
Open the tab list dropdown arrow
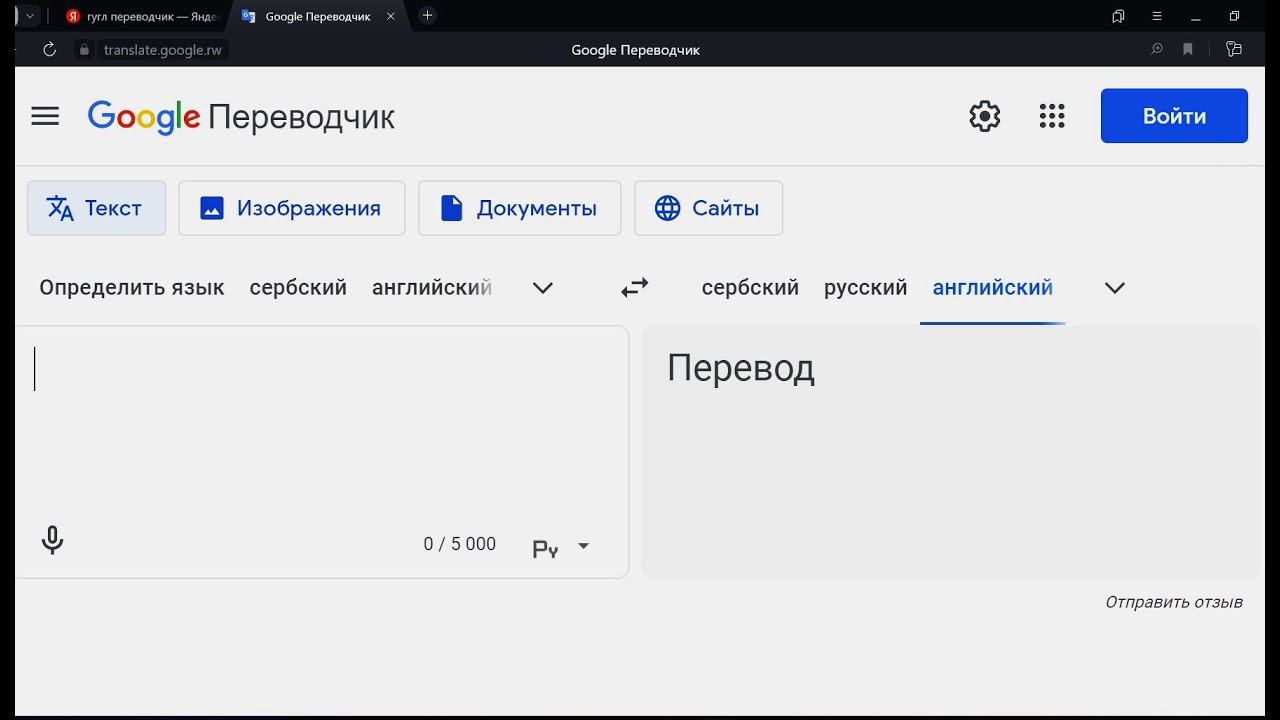tap(30, 16)
